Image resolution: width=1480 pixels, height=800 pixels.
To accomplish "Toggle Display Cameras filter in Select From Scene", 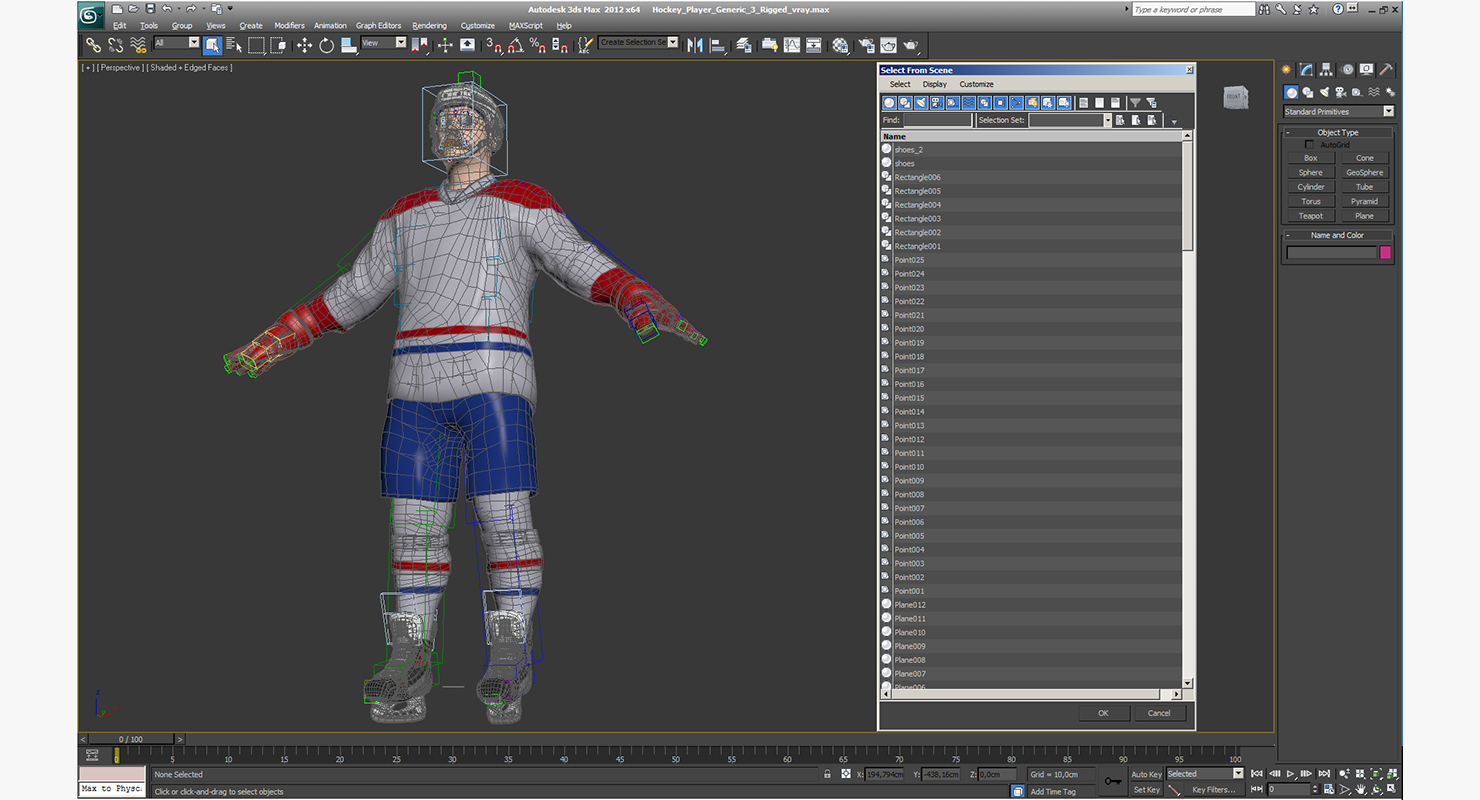I will (937, 103).
